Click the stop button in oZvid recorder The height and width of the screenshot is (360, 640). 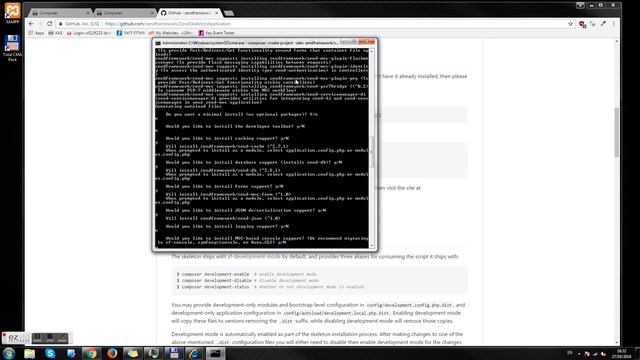pos(50,338)
